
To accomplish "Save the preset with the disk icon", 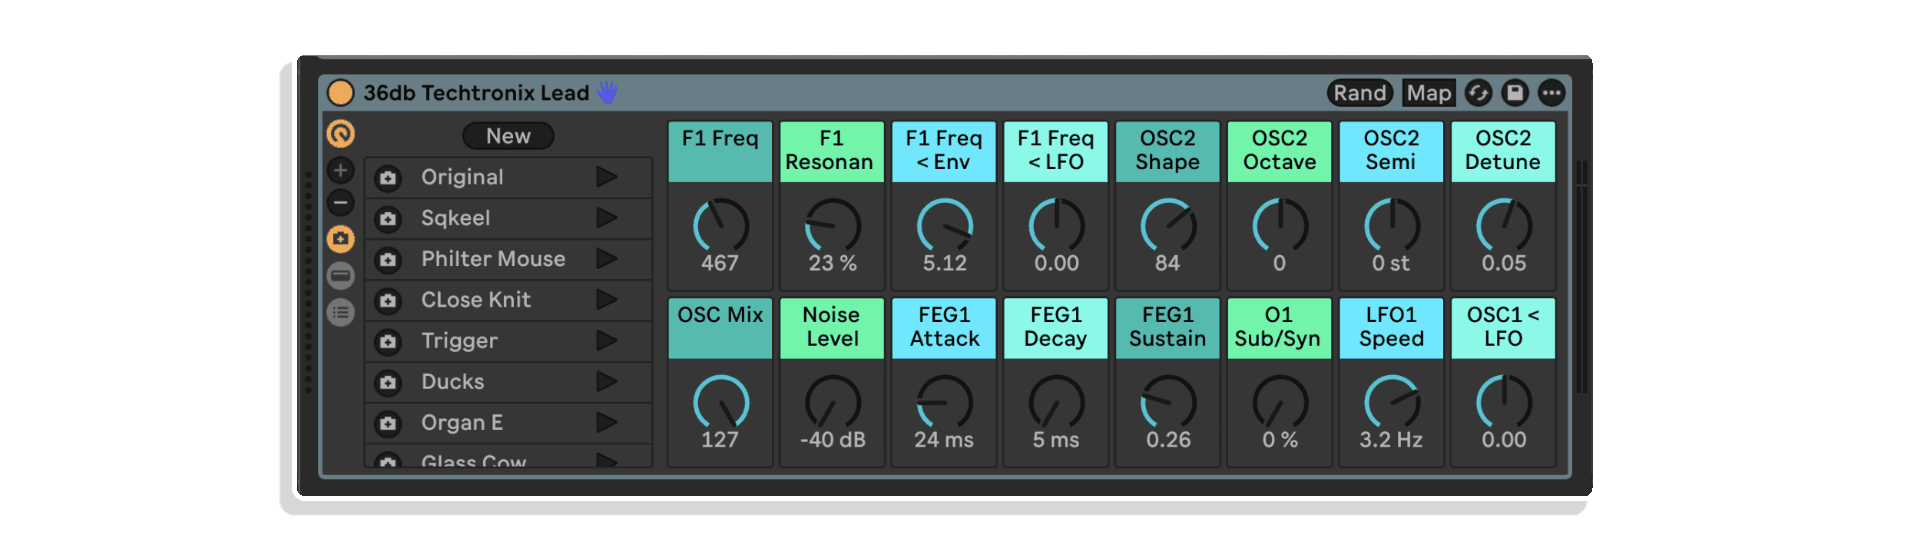I will (x=1515, y=93).
